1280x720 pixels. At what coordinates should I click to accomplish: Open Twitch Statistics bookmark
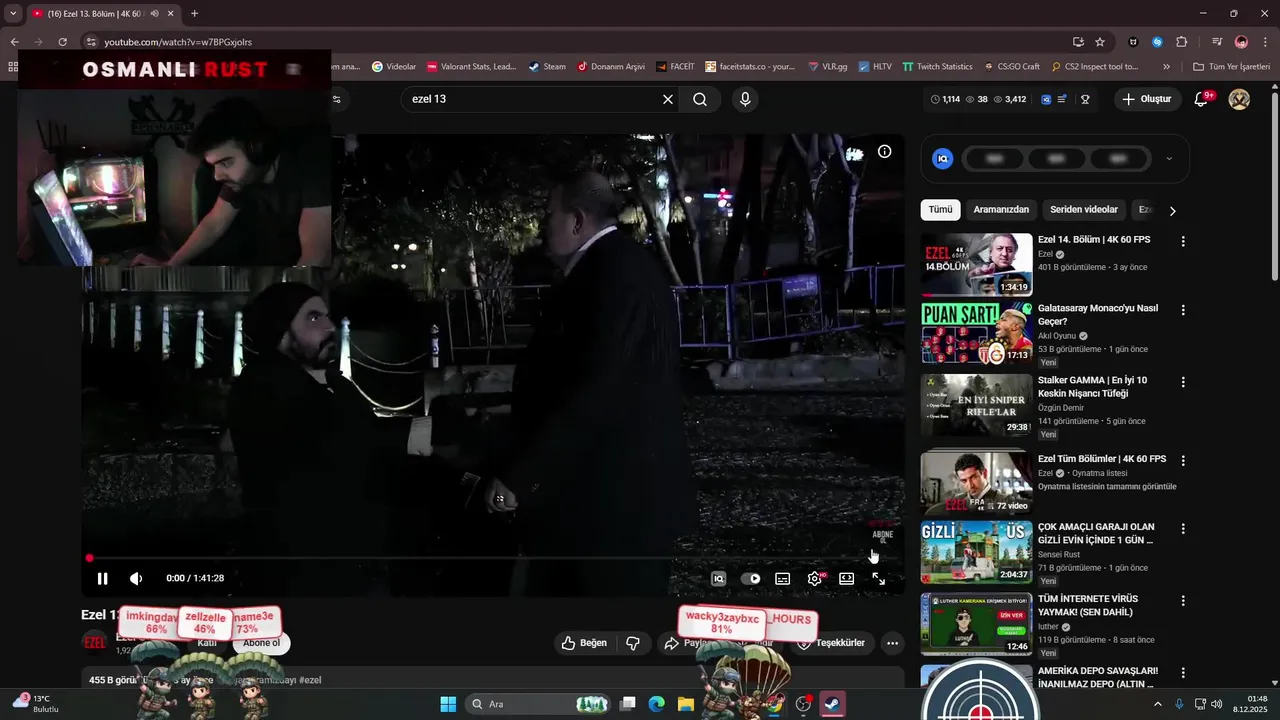coord(937,67)
